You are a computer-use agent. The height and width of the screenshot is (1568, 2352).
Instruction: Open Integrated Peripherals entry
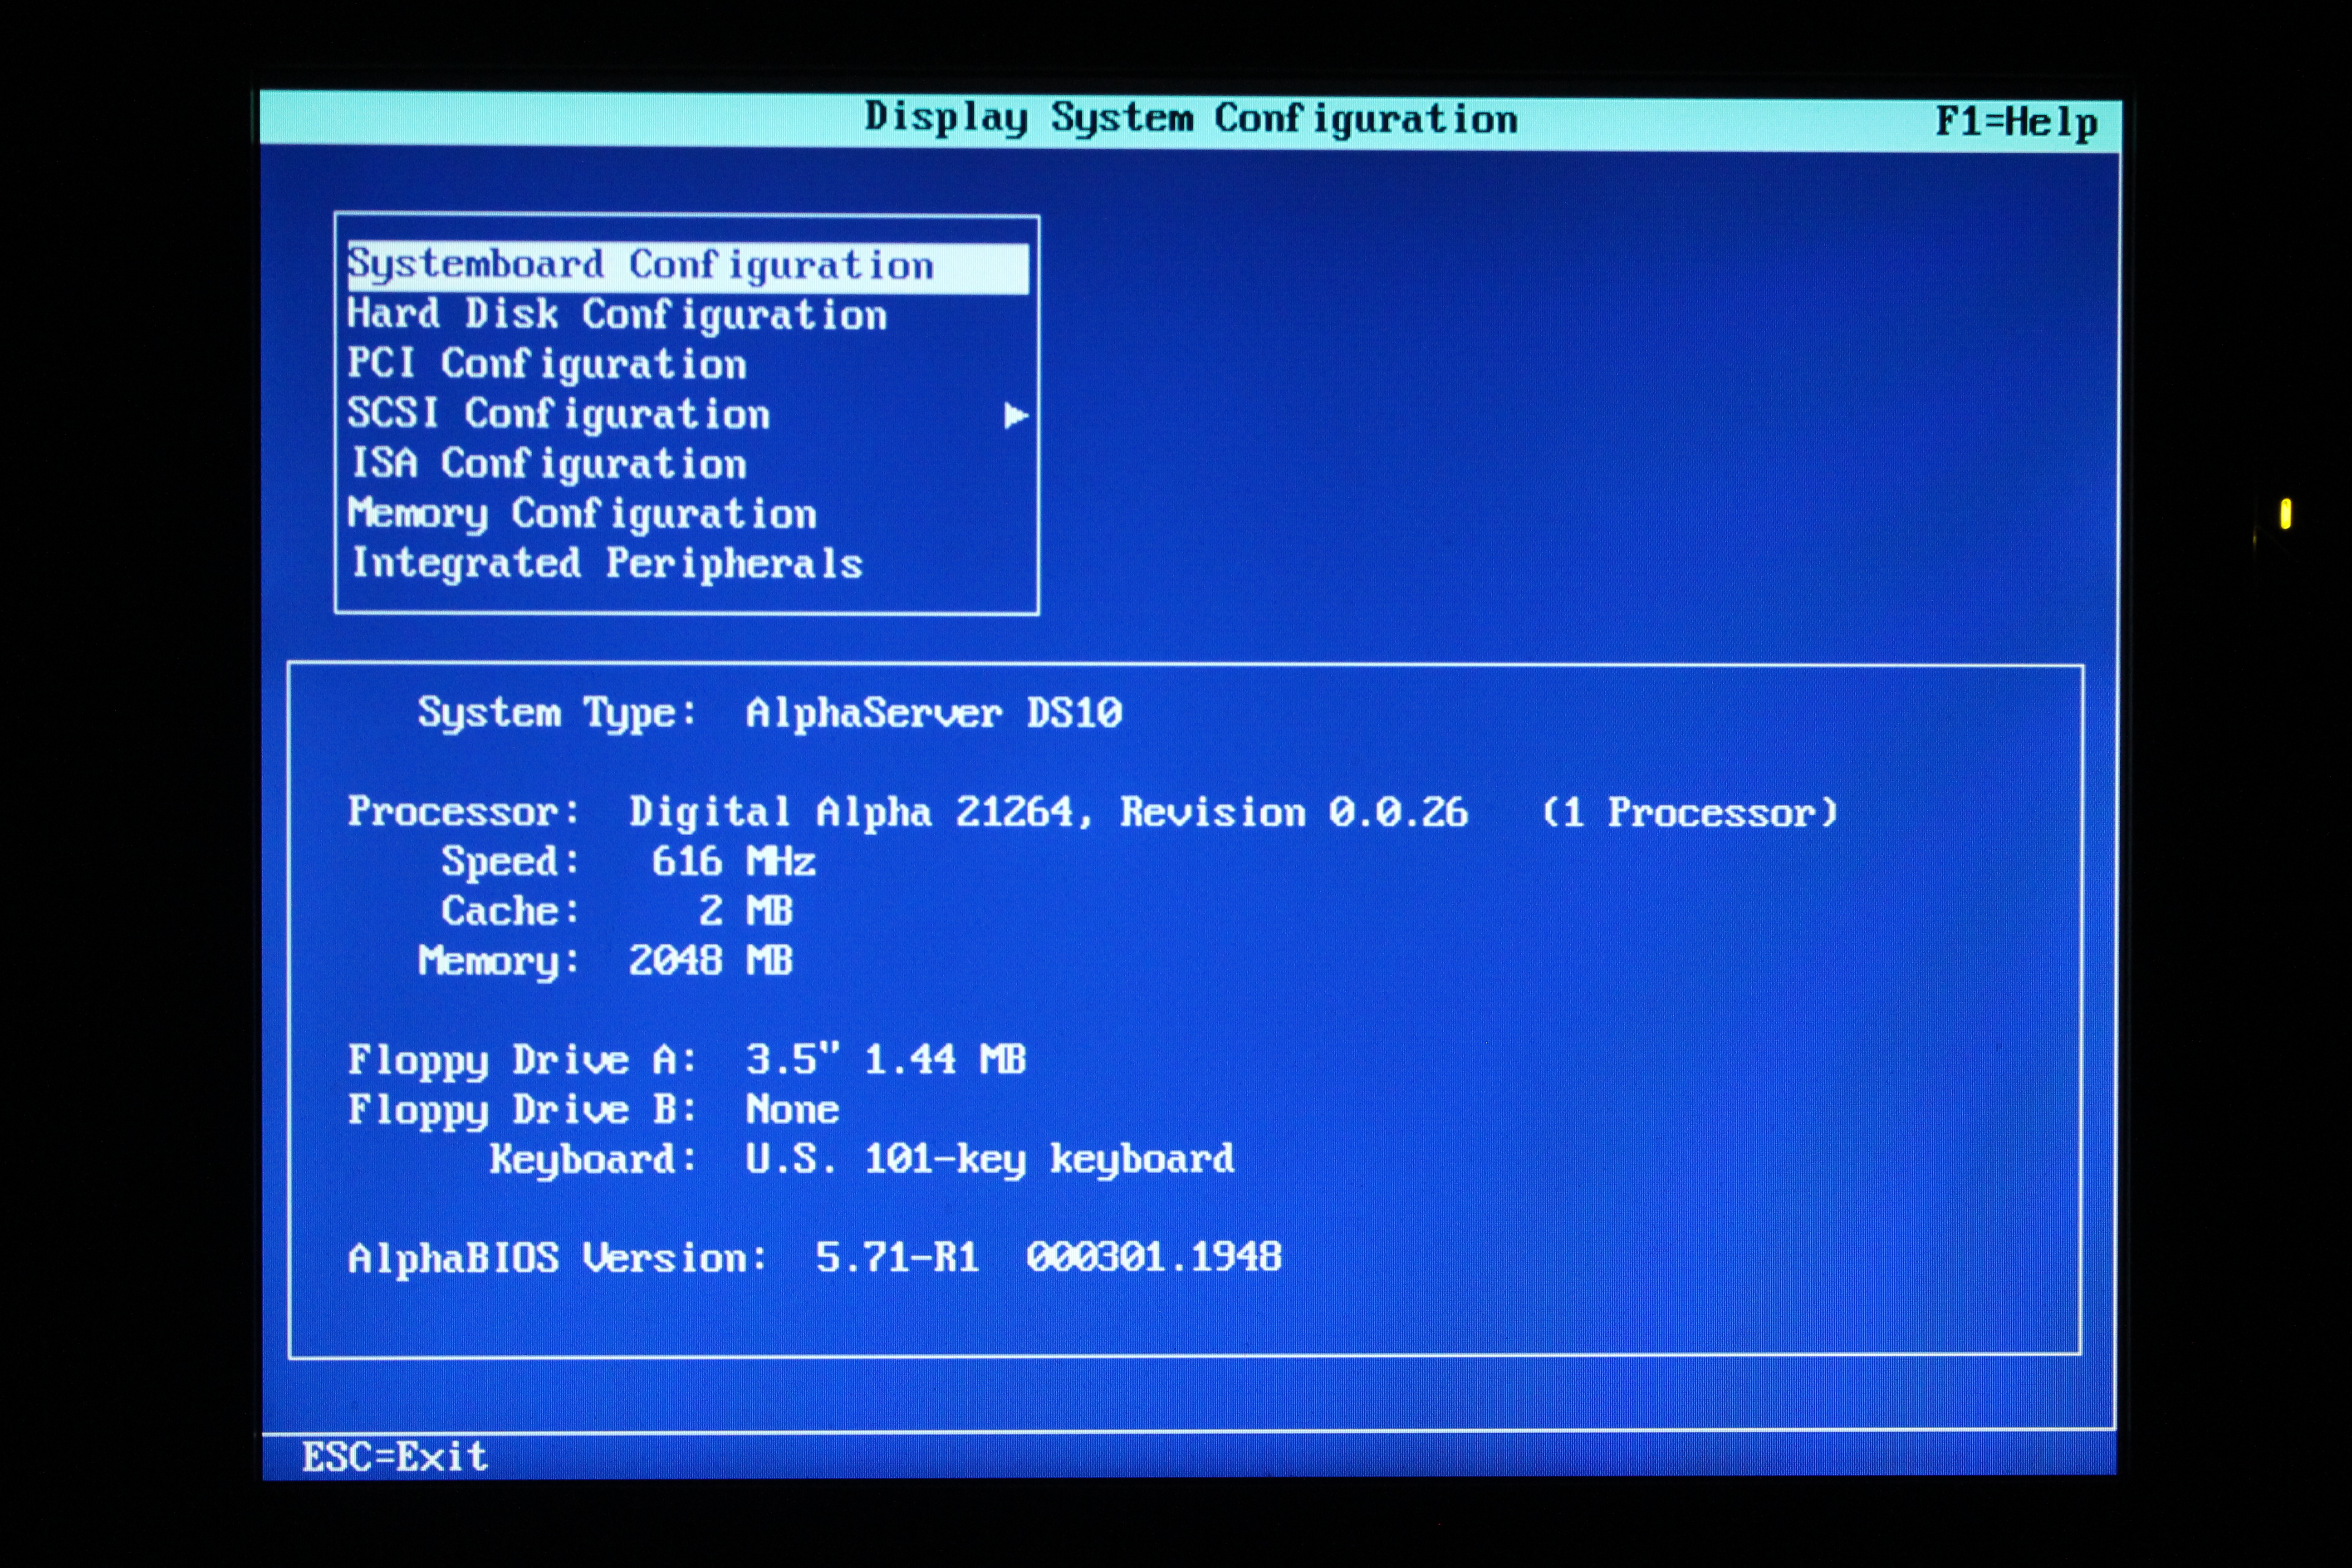[x=606, y=564]
